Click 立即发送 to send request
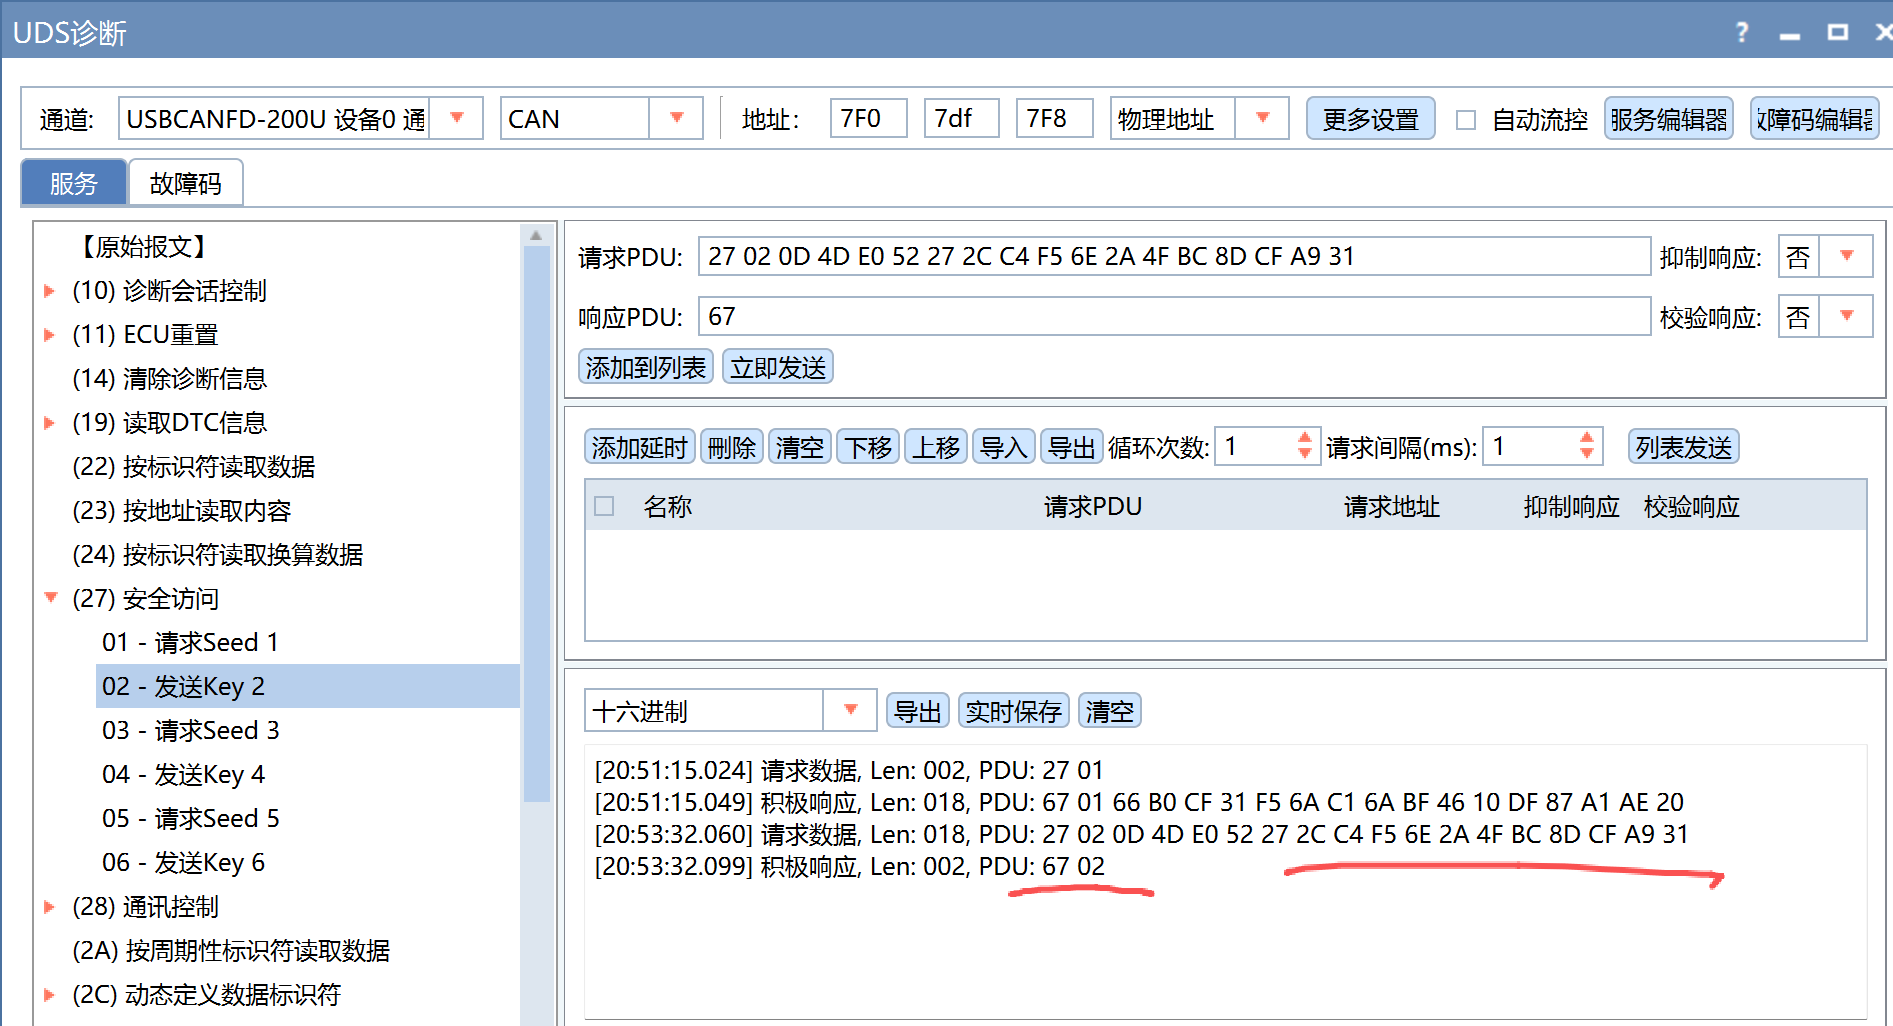 (x=778, y=367)
